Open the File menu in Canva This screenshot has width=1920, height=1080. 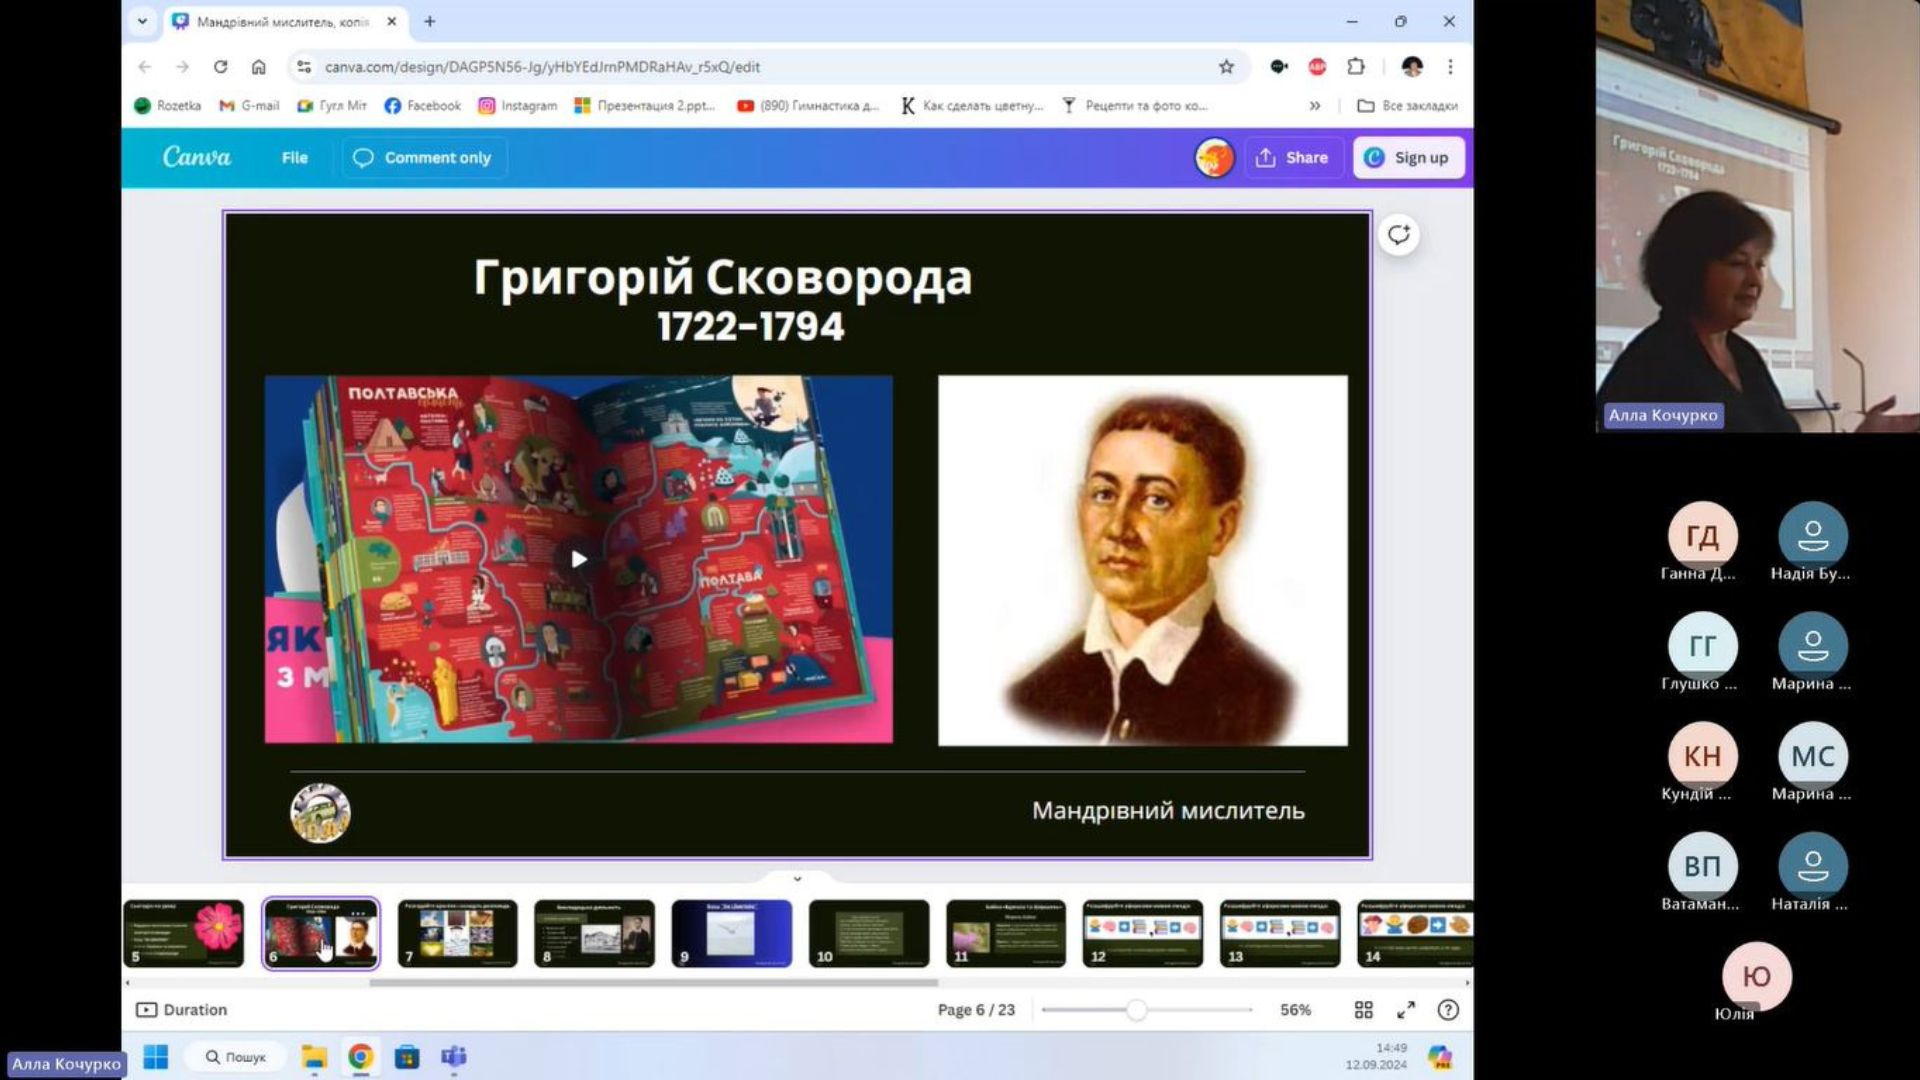coord(294,158)
